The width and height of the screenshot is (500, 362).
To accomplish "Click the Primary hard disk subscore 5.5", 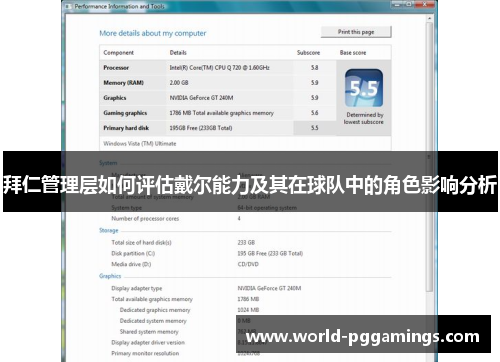I will pos(315,128).
